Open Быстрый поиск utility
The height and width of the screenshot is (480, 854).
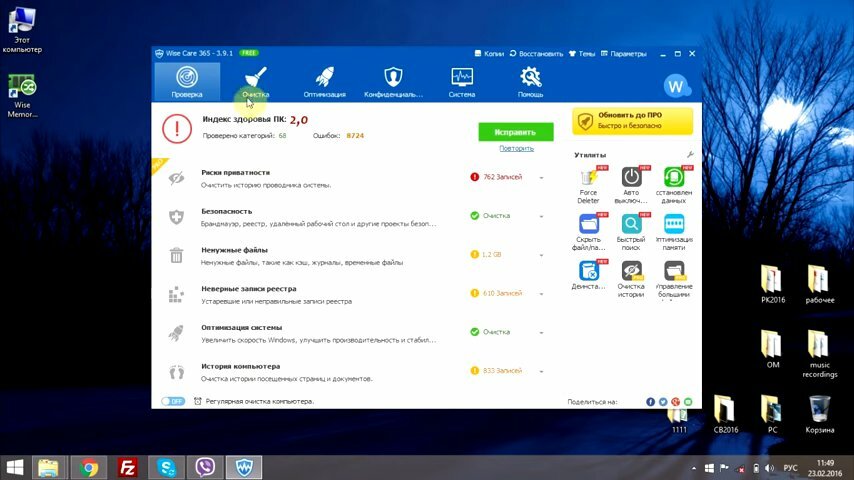(x=631, y=232)
